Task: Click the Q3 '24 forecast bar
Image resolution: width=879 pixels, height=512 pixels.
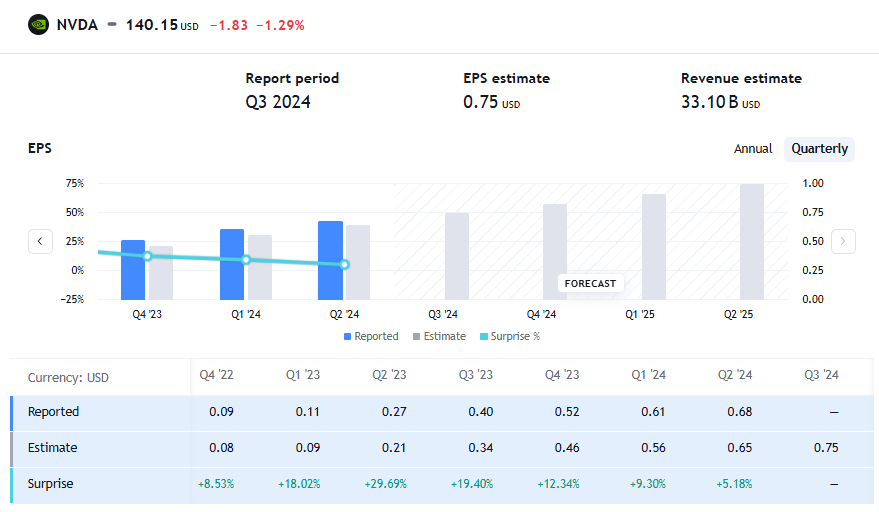Action: pos(457,256)
